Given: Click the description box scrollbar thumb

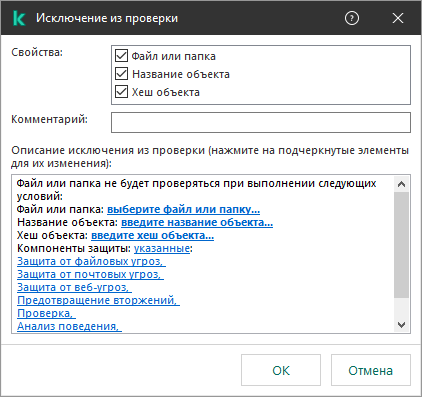Looking at the screenshot, I should tap(402, 245).
